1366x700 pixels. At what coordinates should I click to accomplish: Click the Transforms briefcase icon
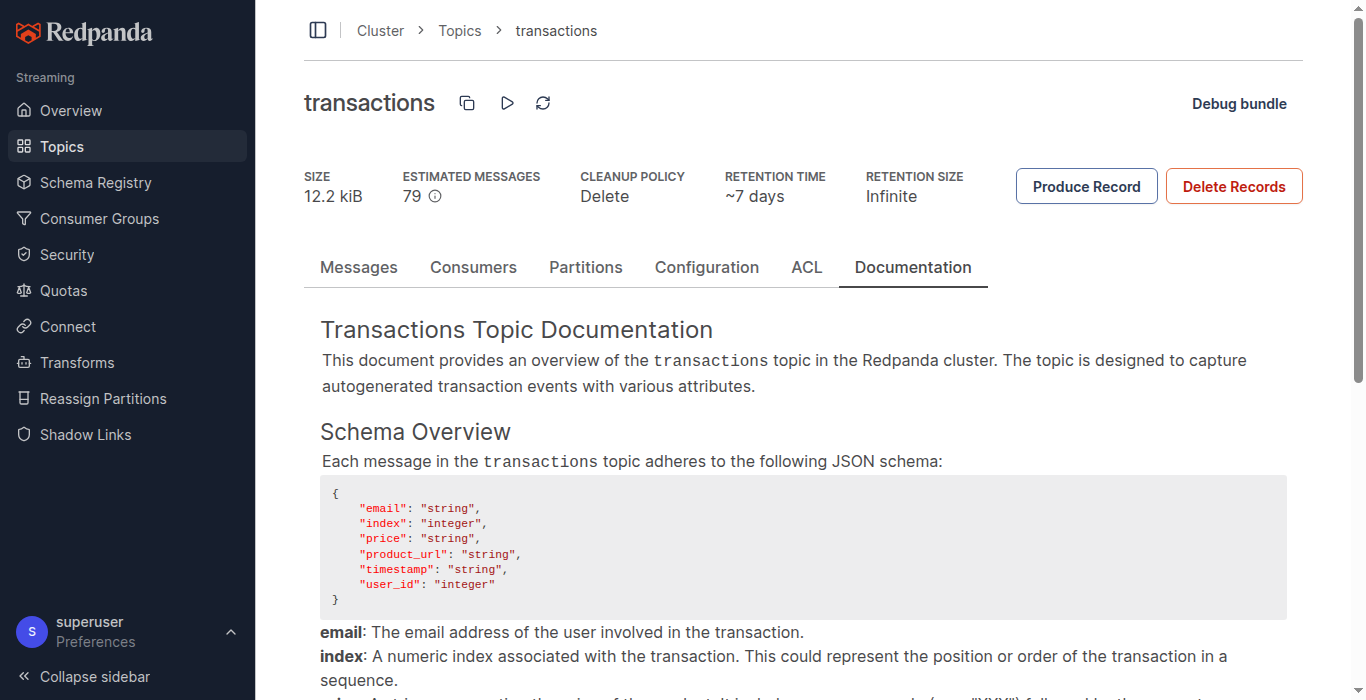click(x=24, y=363)
